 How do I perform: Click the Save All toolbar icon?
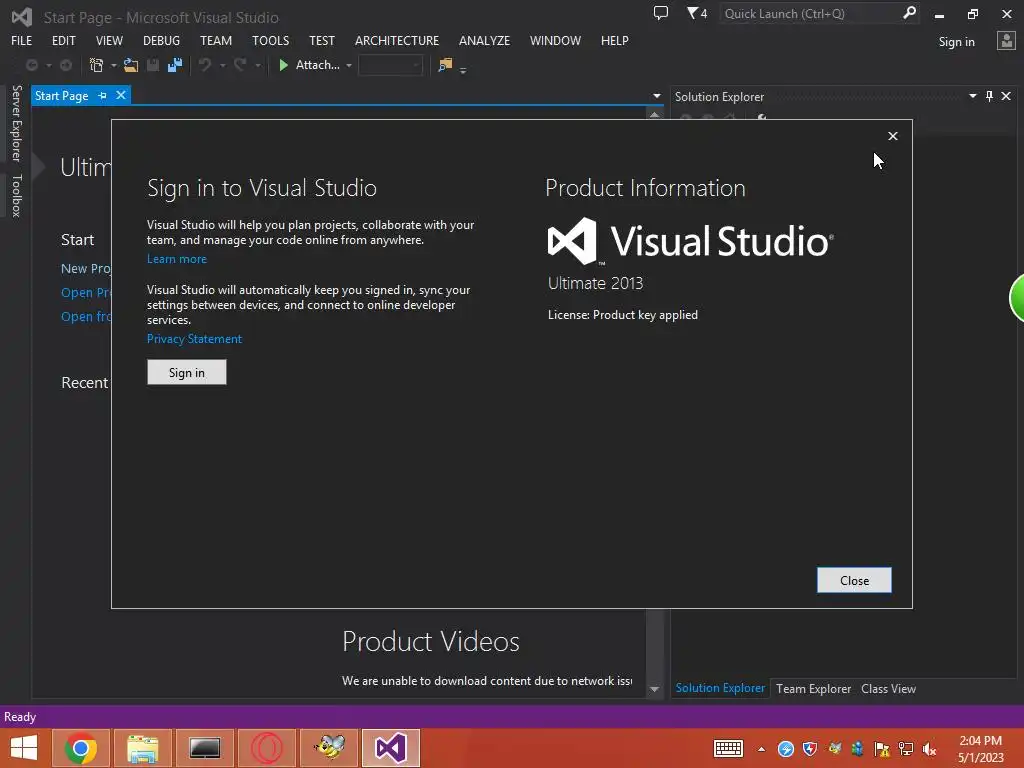[175, 65]
